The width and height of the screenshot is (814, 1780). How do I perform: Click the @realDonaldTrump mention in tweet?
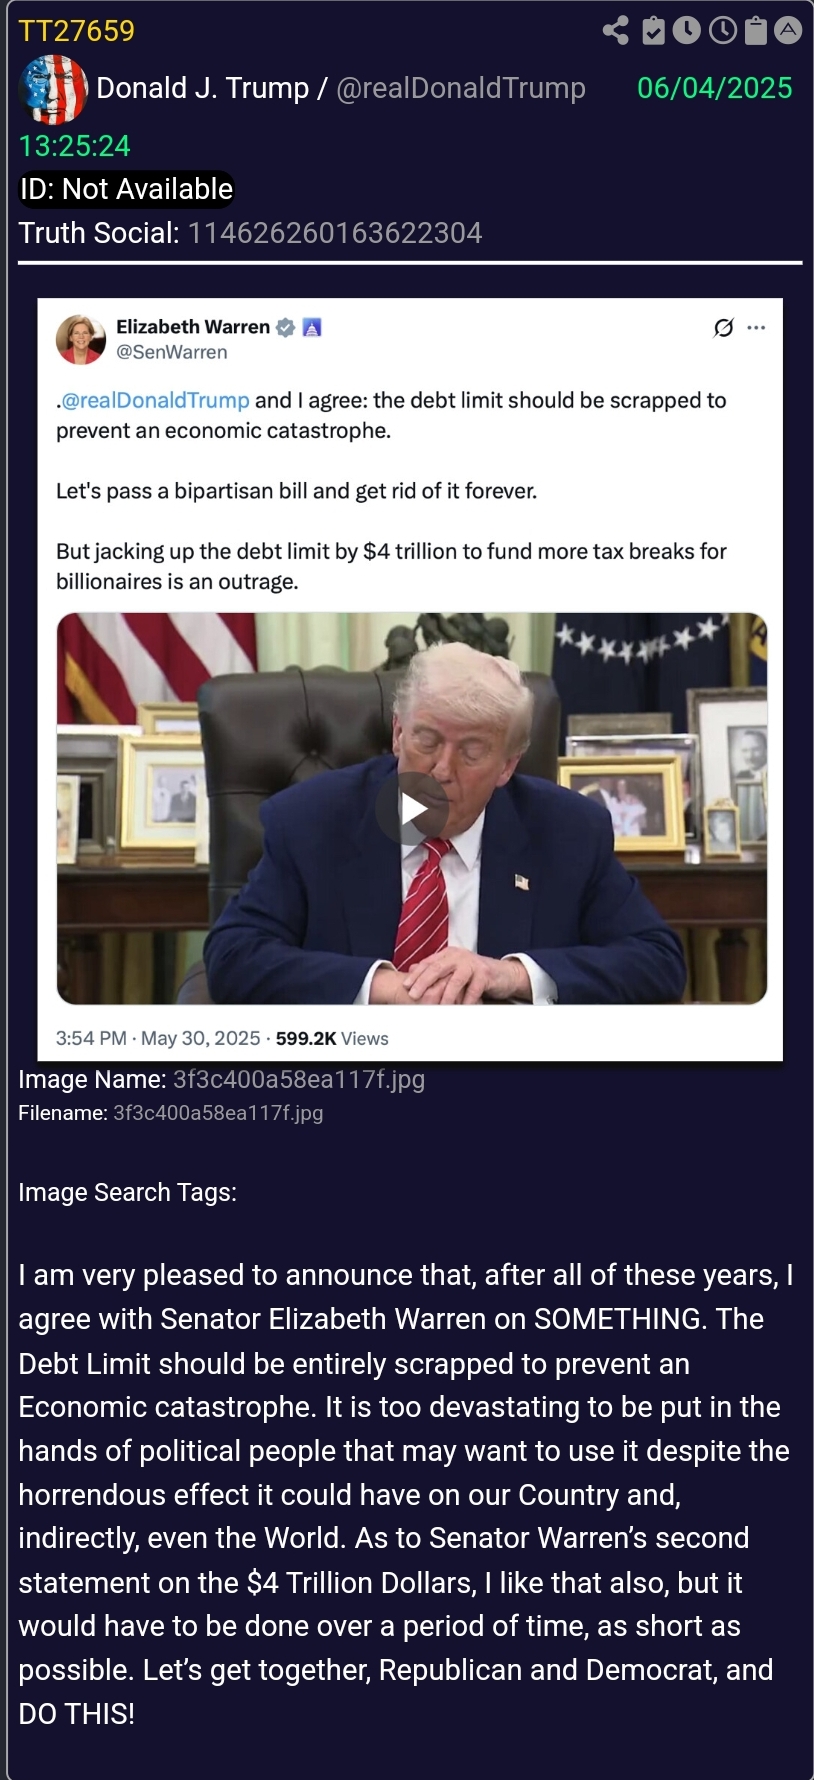155,400
